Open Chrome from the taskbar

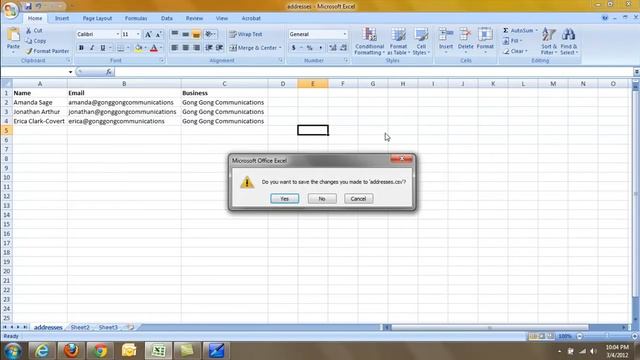point(100,351)
